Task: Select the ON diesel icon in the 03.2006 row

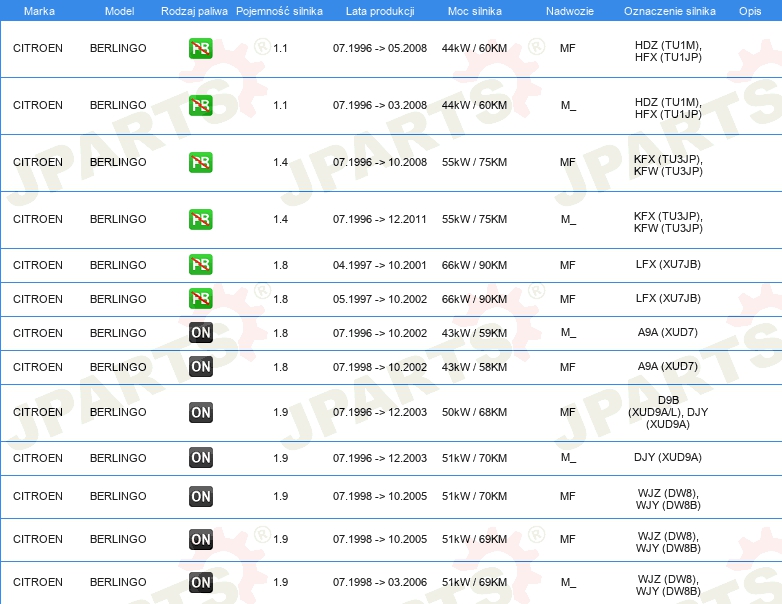Action: click(200, 582)
